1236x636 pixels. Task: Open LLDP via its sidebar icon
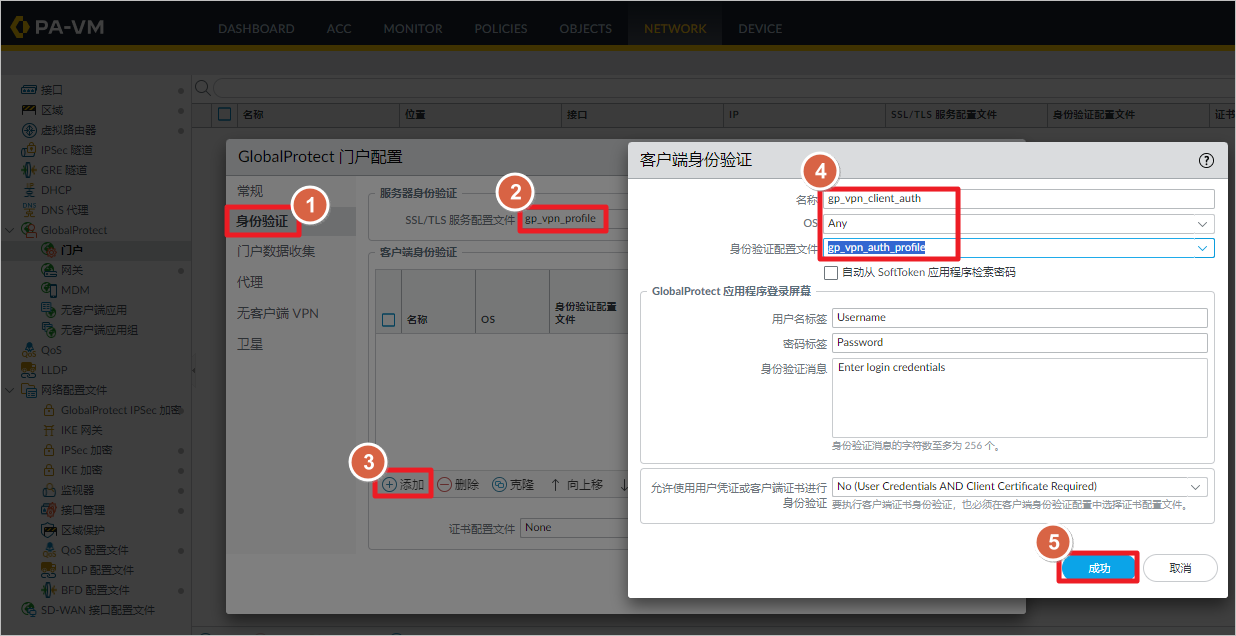29,370
